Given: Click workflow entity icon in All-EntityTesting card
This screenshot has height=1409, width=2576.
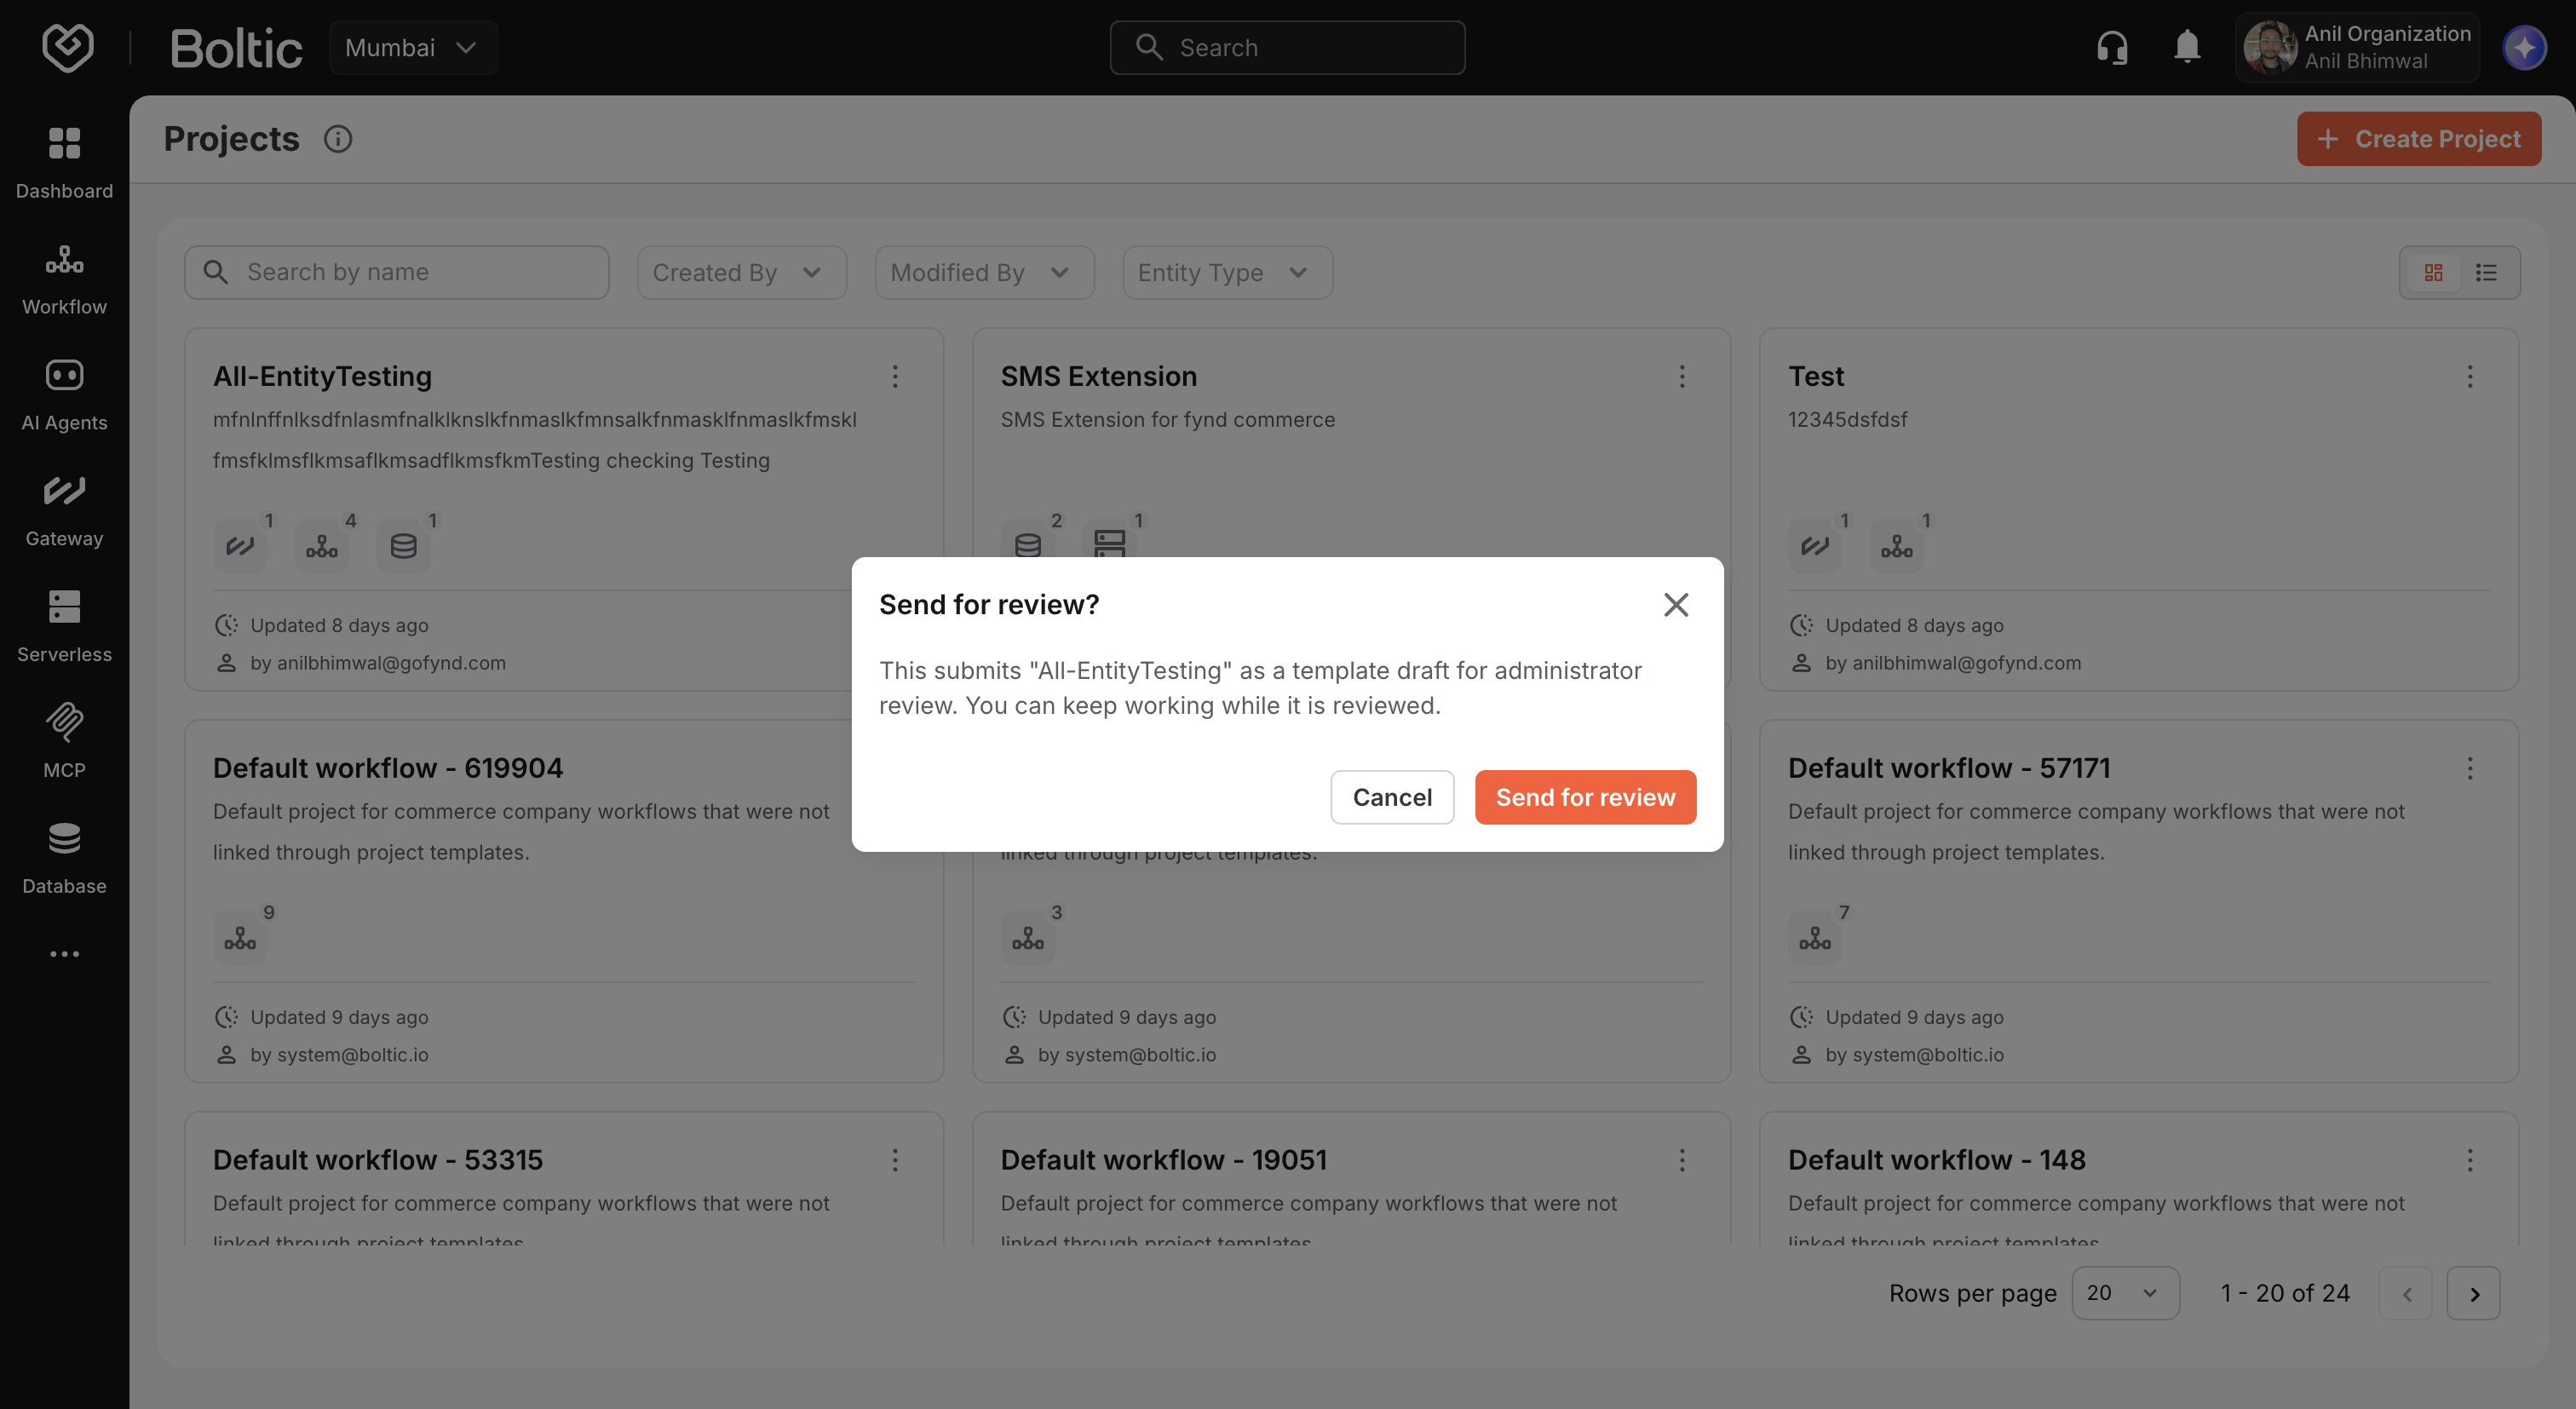Looking at the screenshot, I should point(322,546).
